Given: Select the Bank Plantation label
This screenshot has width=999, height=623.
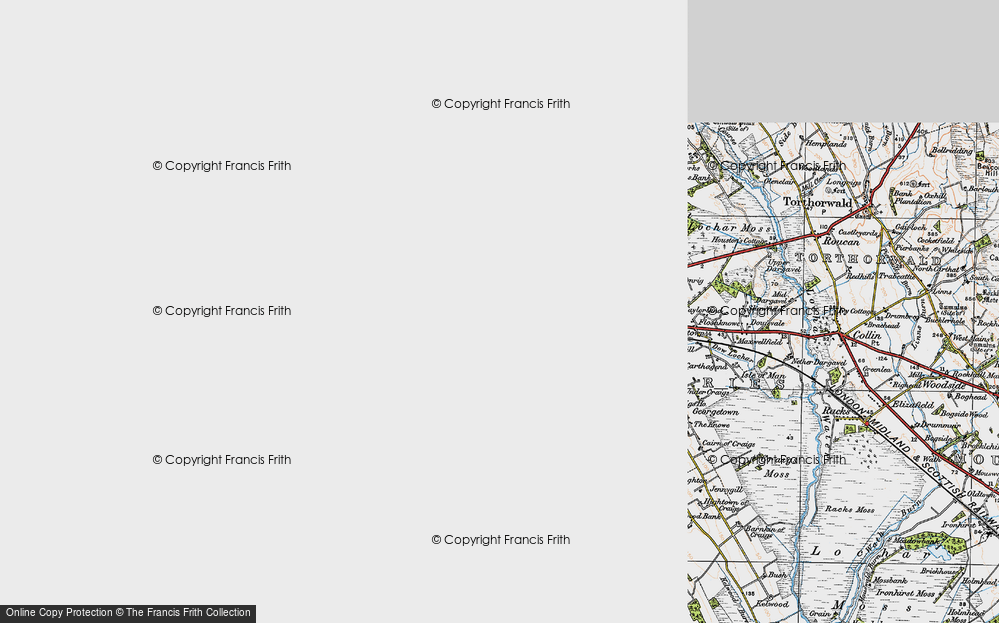Looking at the screenshot, I should pyautogui.click(x=914, y=197).
